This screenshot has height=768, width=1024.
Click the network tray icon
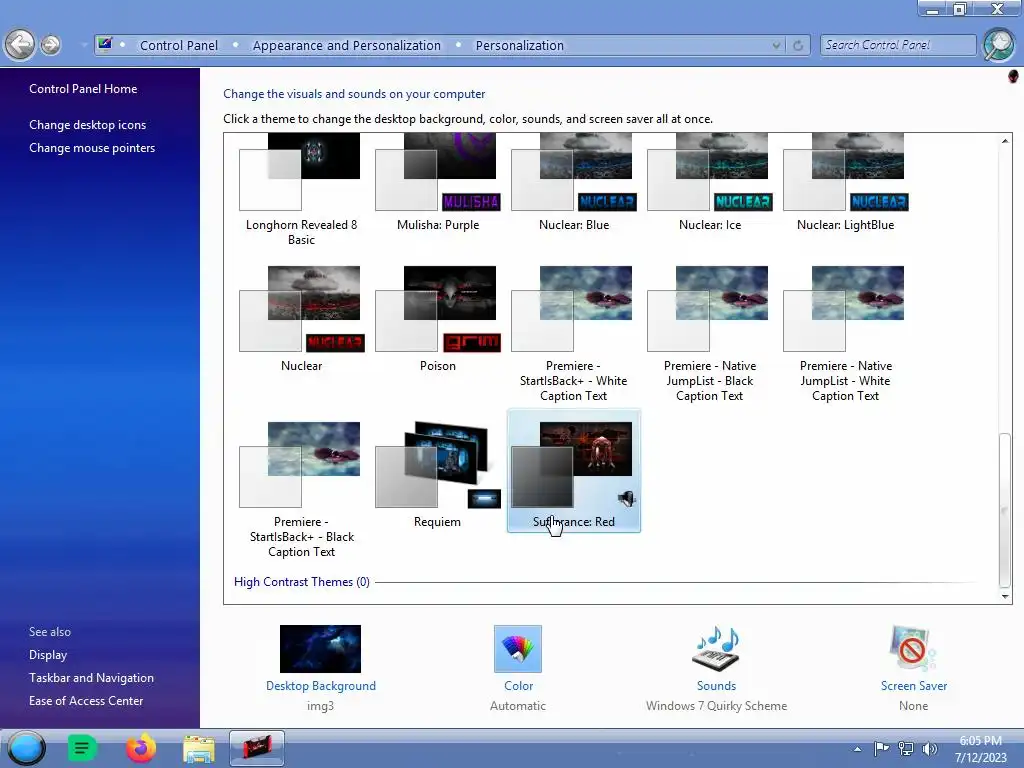pyautogui.click(x=906, y=748)
